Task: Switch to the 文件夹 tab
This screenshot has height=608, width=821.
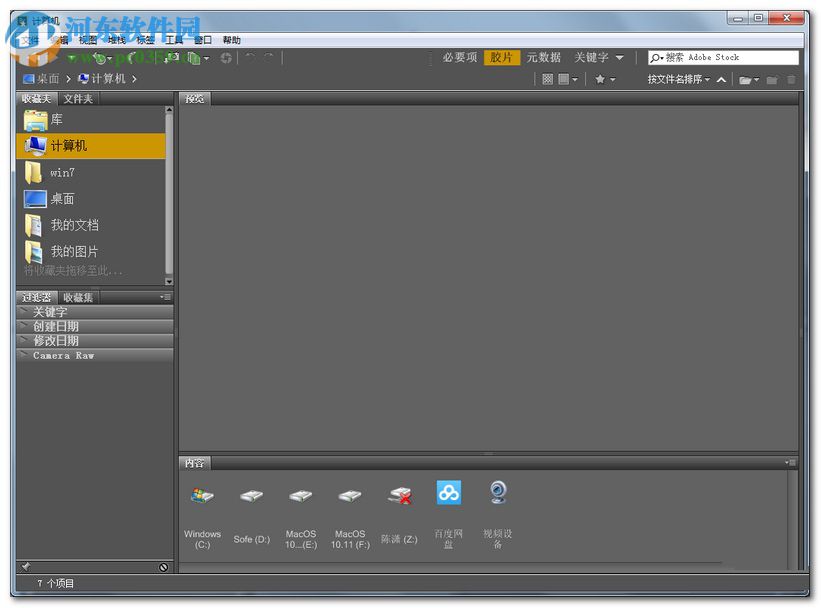Action: click(x=78, y=98)
